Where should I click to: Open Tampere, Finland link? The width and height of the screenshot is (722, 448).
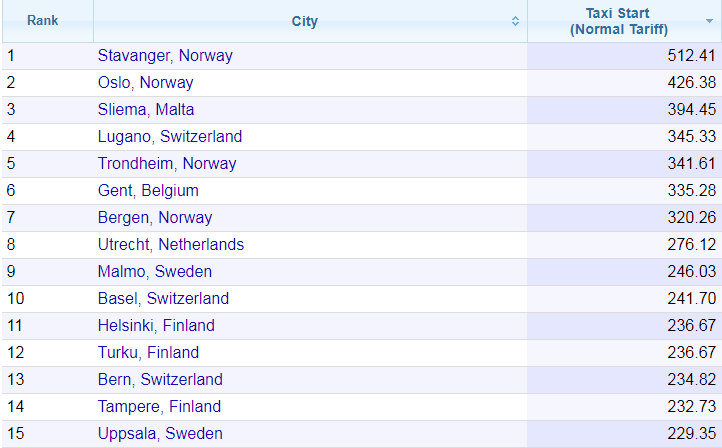pyautogui.click(x=159, y=407)
